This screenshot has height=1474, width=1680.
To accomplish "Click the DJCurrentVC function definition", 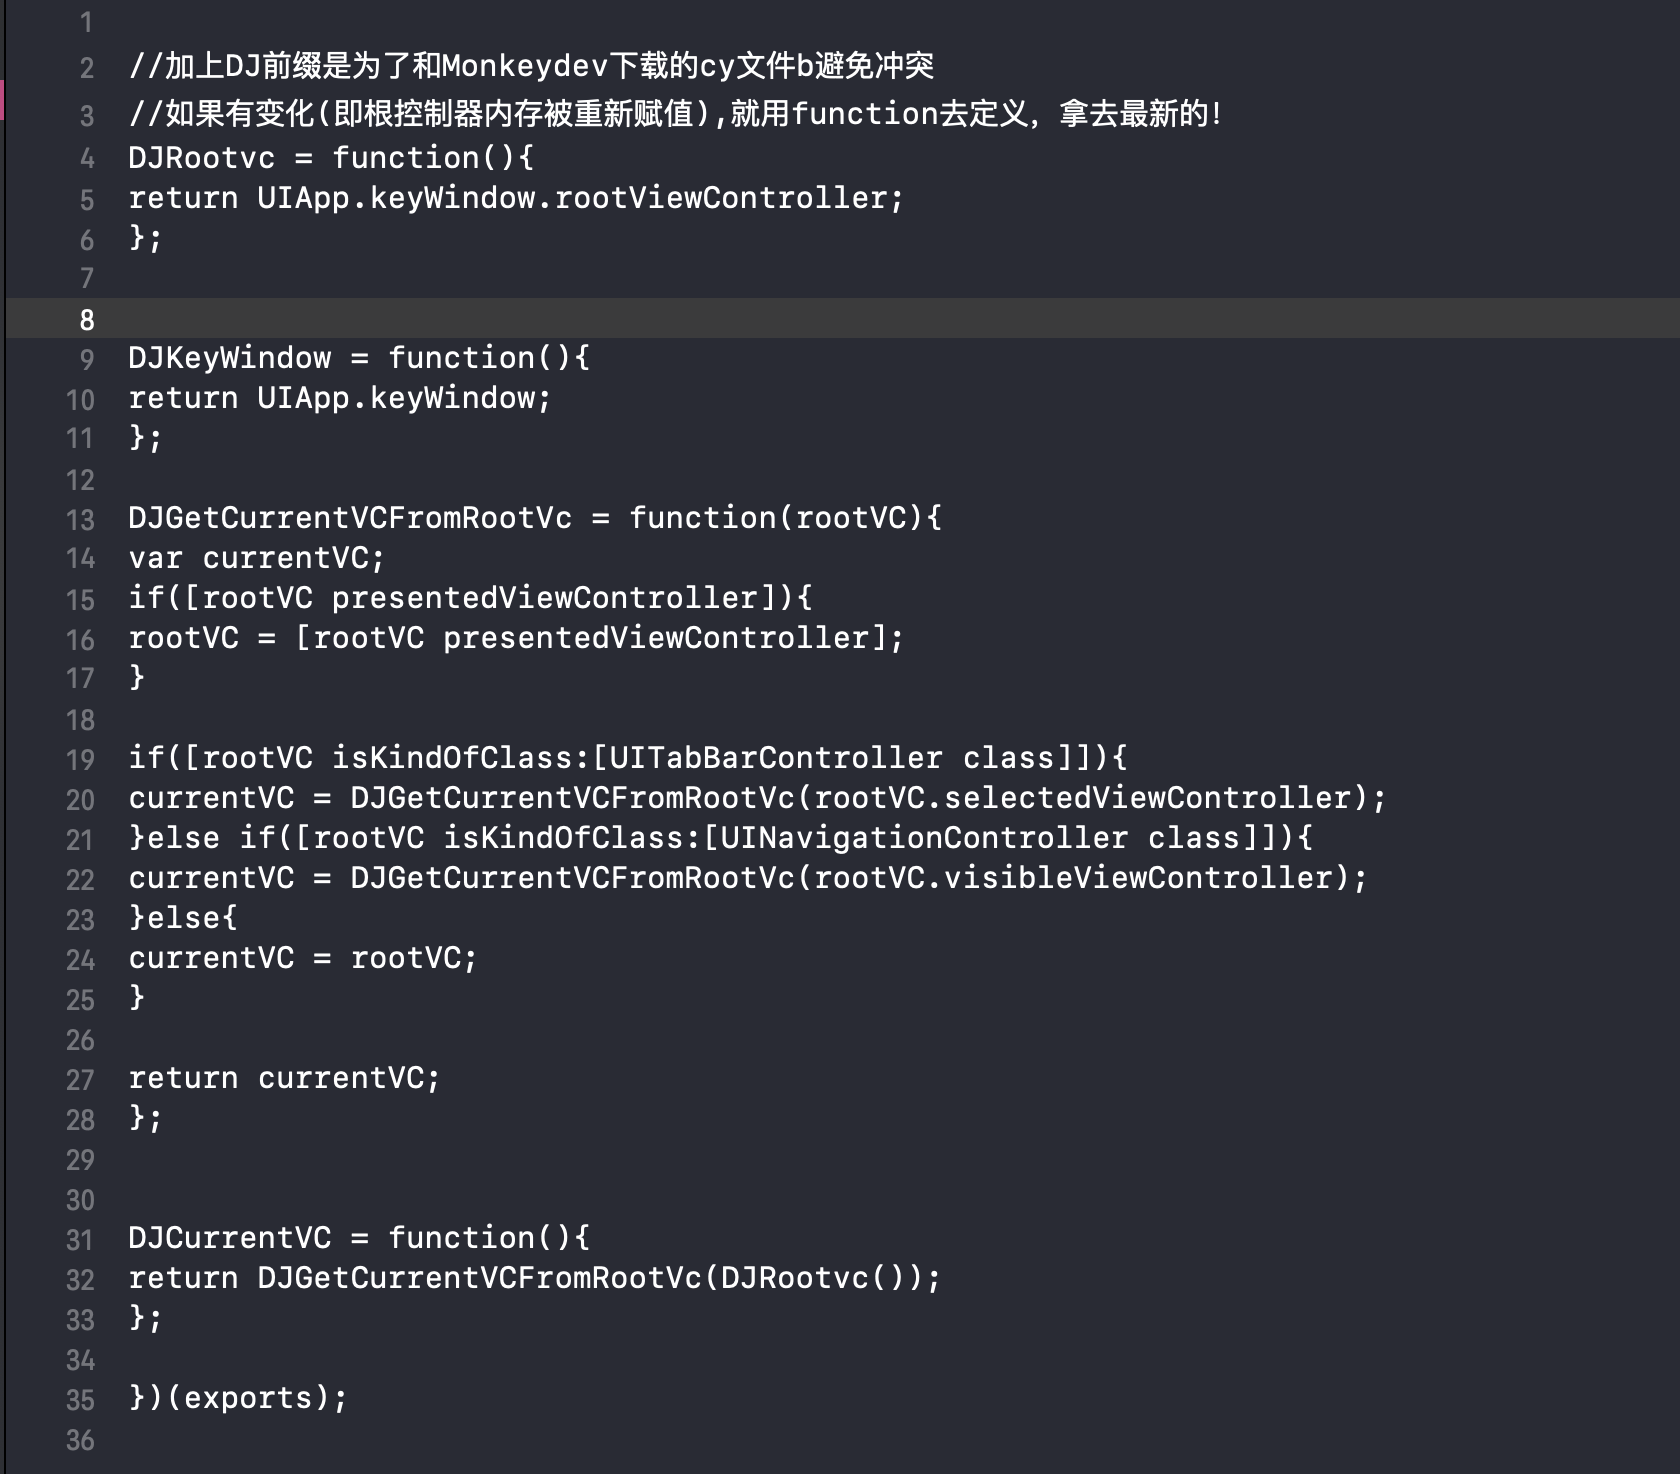I will point(359,1237).
